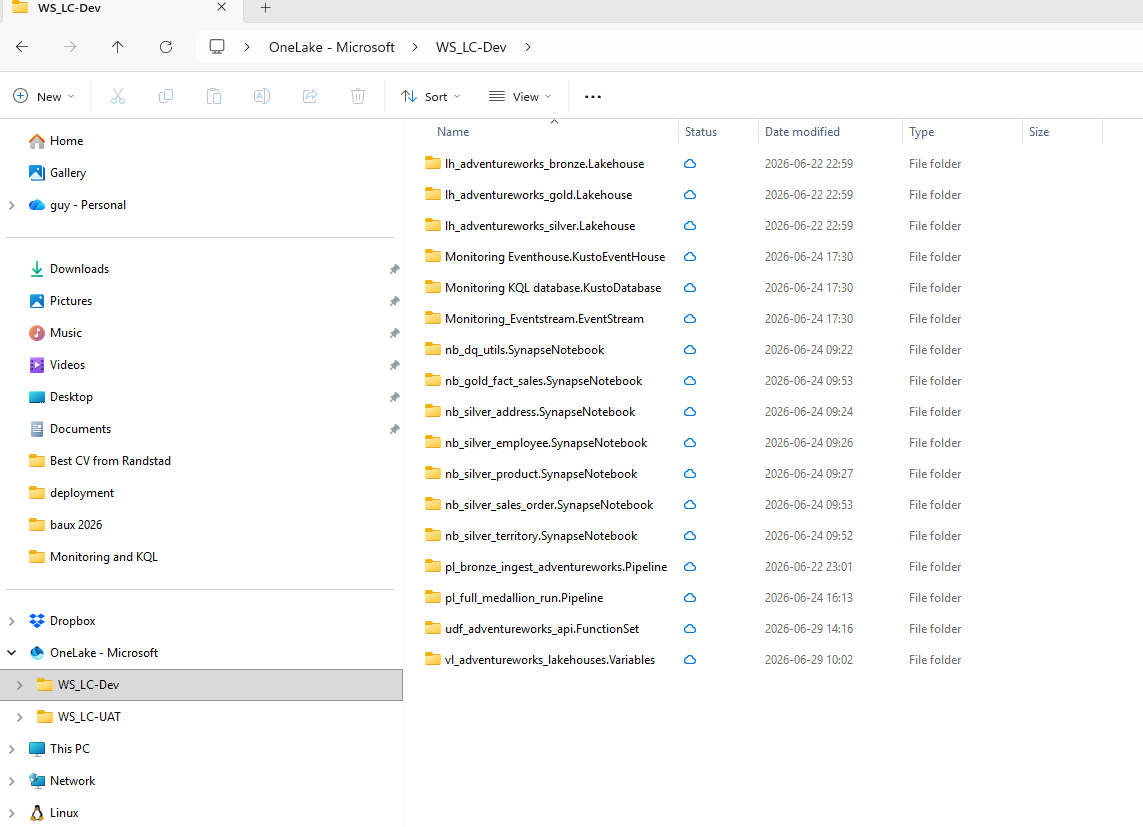
Task: Select nb_gold_fact_sales.SynapseNotebook folder
Action: 543,380
